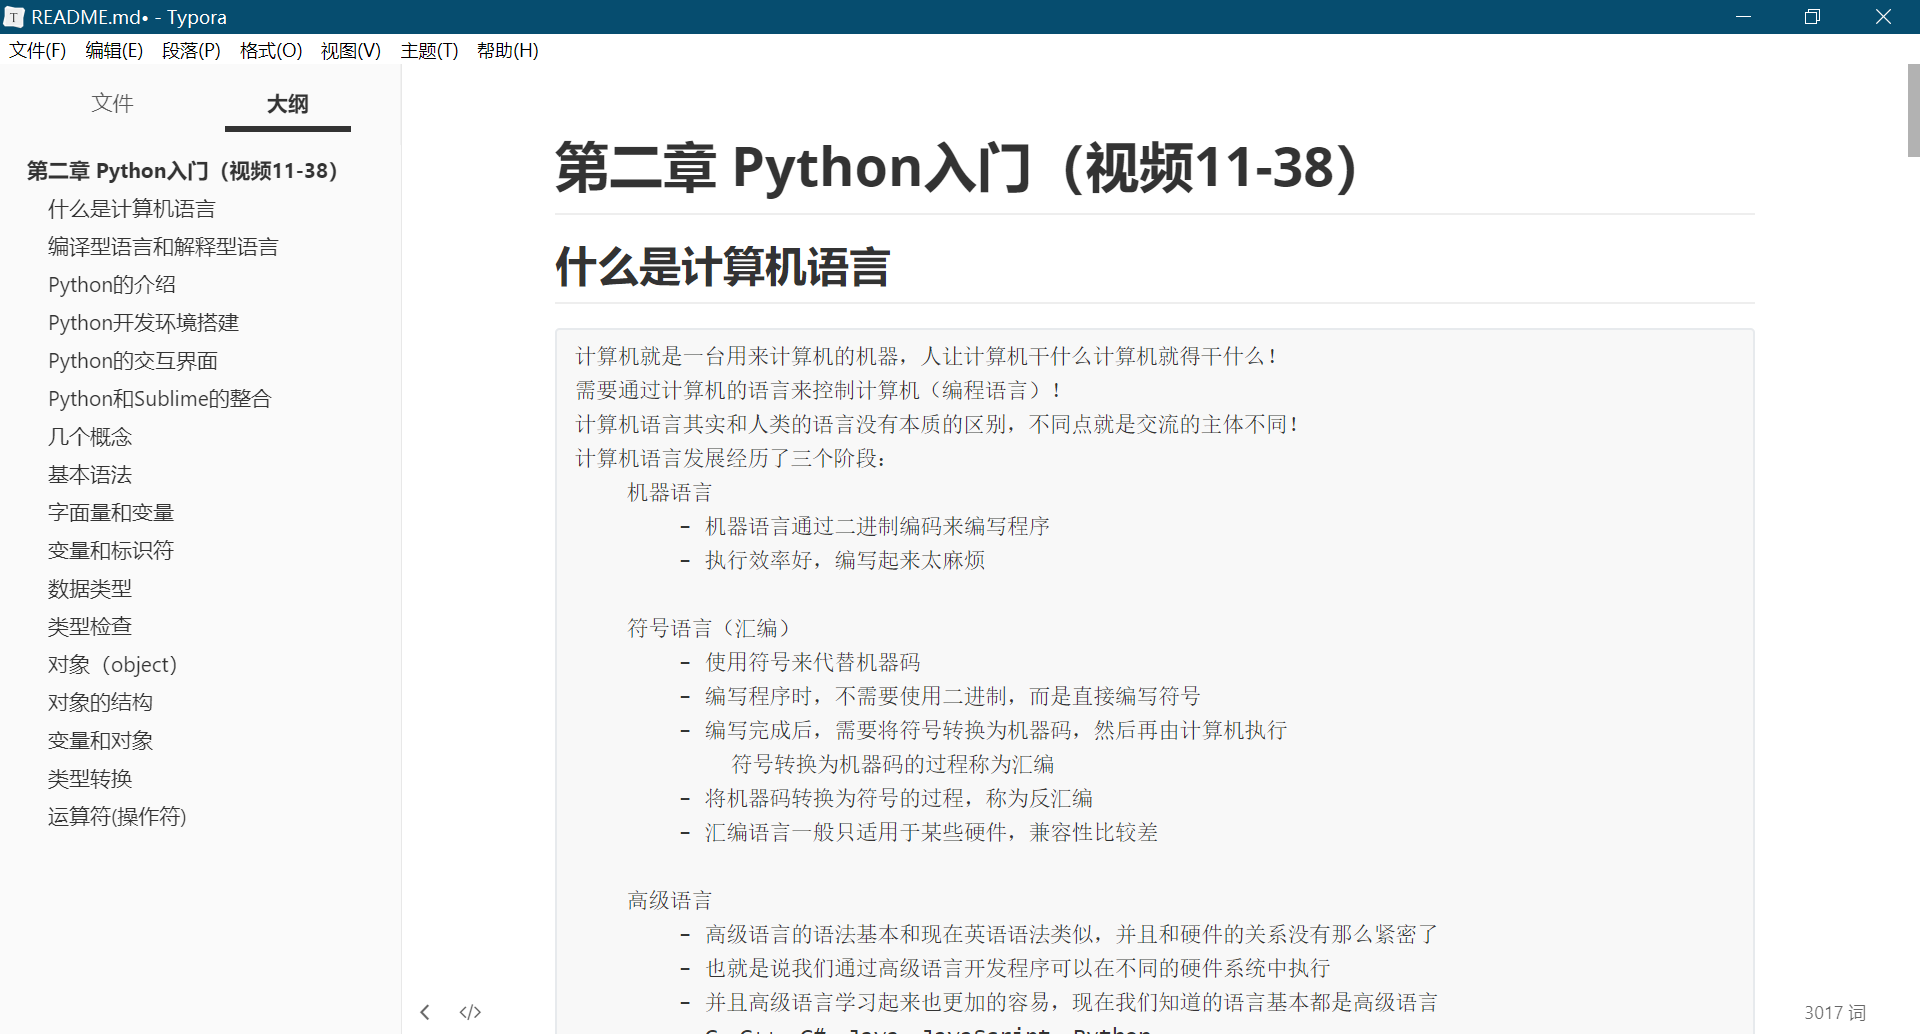This screenshot has height=1034, width=1920.
Task: Open the 文件(F) menu
Action: pyautogui.click(x=37, y=51)
